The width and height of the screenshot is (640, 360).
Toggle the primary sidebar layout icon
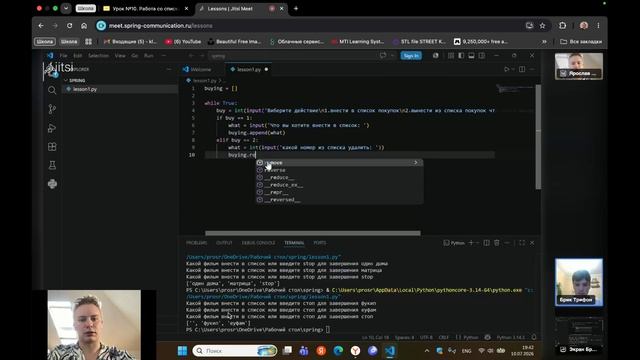tap(461, 56)
